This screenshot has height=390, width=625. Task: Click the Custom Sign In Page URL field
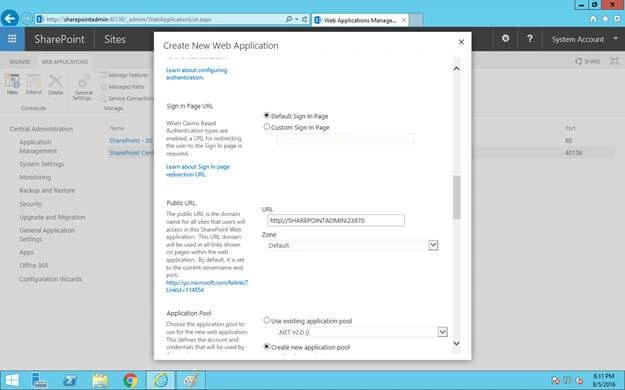(x=345, y=139)
